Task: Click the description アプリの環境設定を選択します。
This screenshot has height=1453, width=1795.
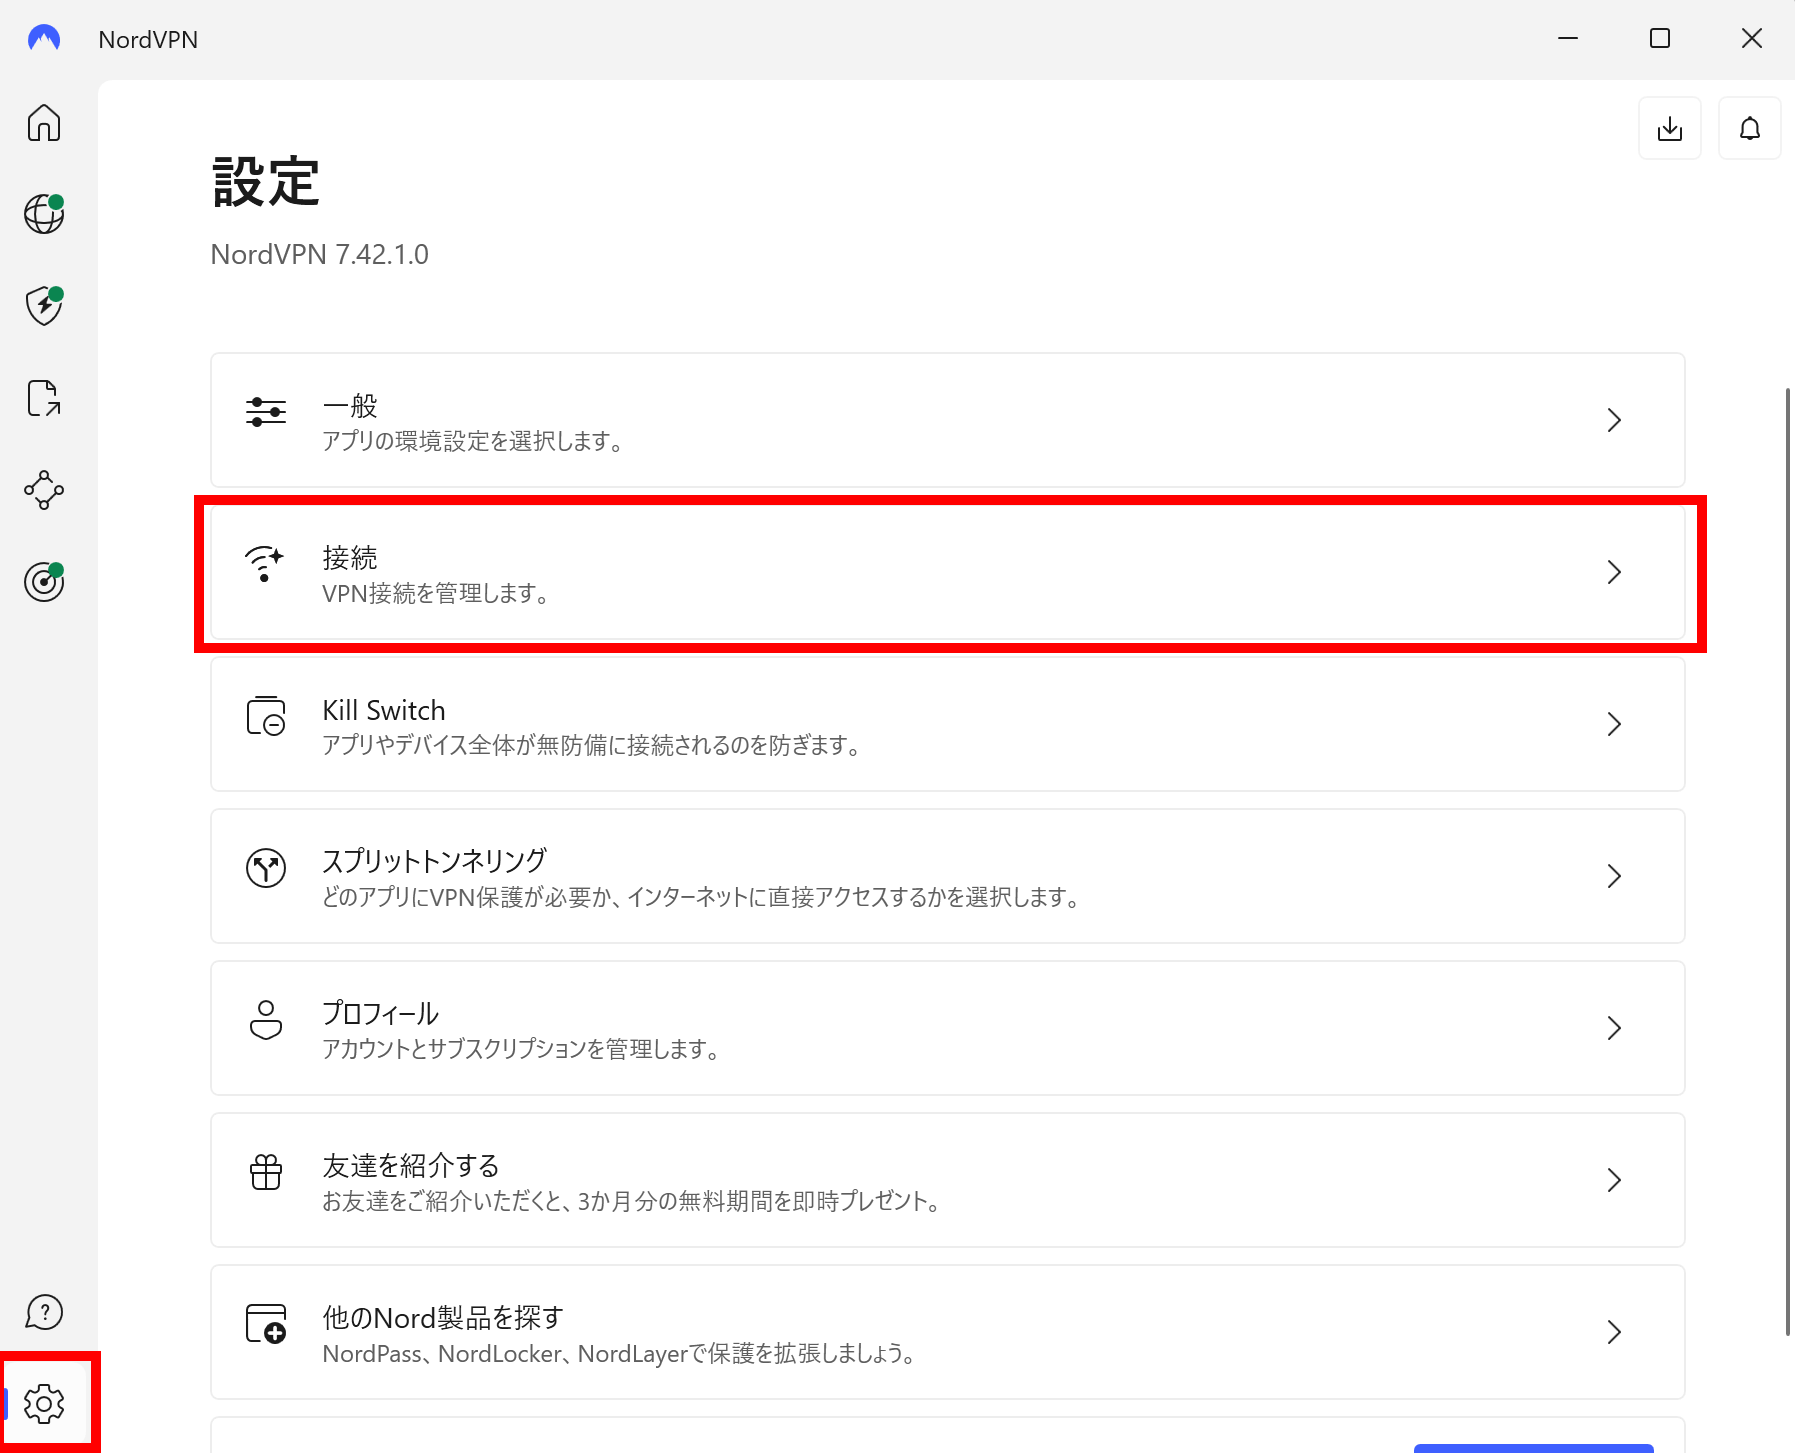Action: pos(473,441)
